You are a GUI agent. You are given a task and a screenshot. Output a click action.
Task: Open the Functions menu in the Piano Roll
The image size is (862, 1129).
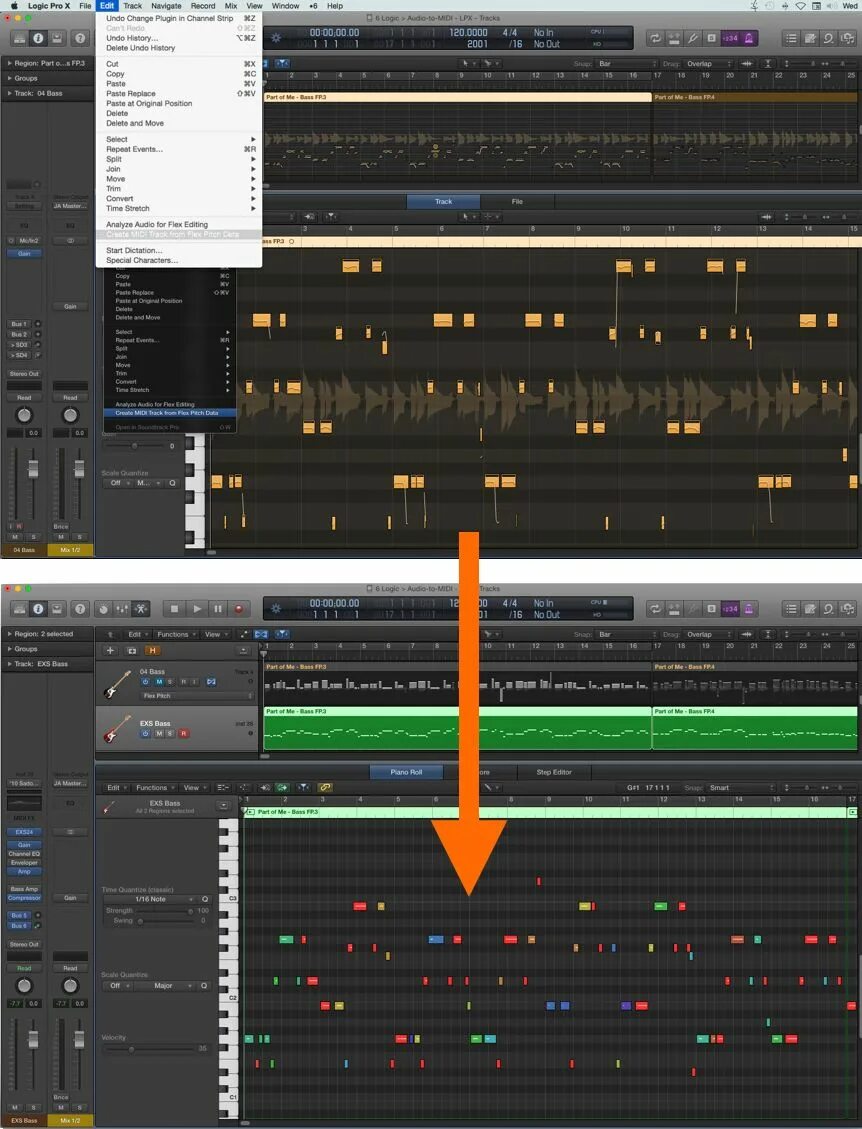[154, 788]
